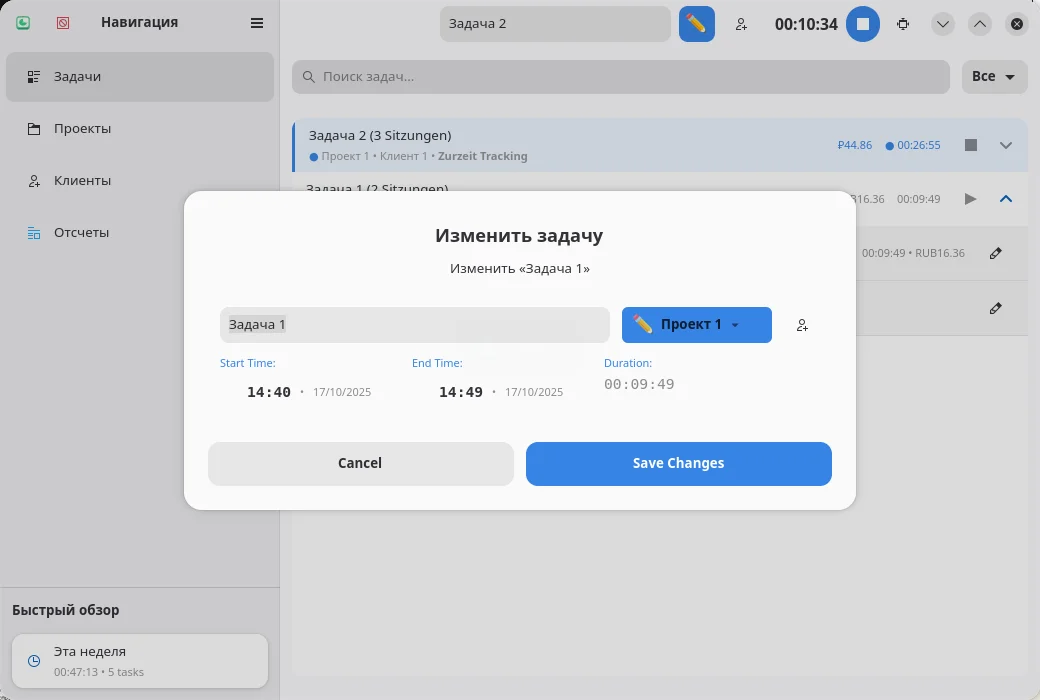Open Клиенты in the navigation sidebar
Image resolution: width=1040 pixels, height=700 pixels.
tap(82, 181)
